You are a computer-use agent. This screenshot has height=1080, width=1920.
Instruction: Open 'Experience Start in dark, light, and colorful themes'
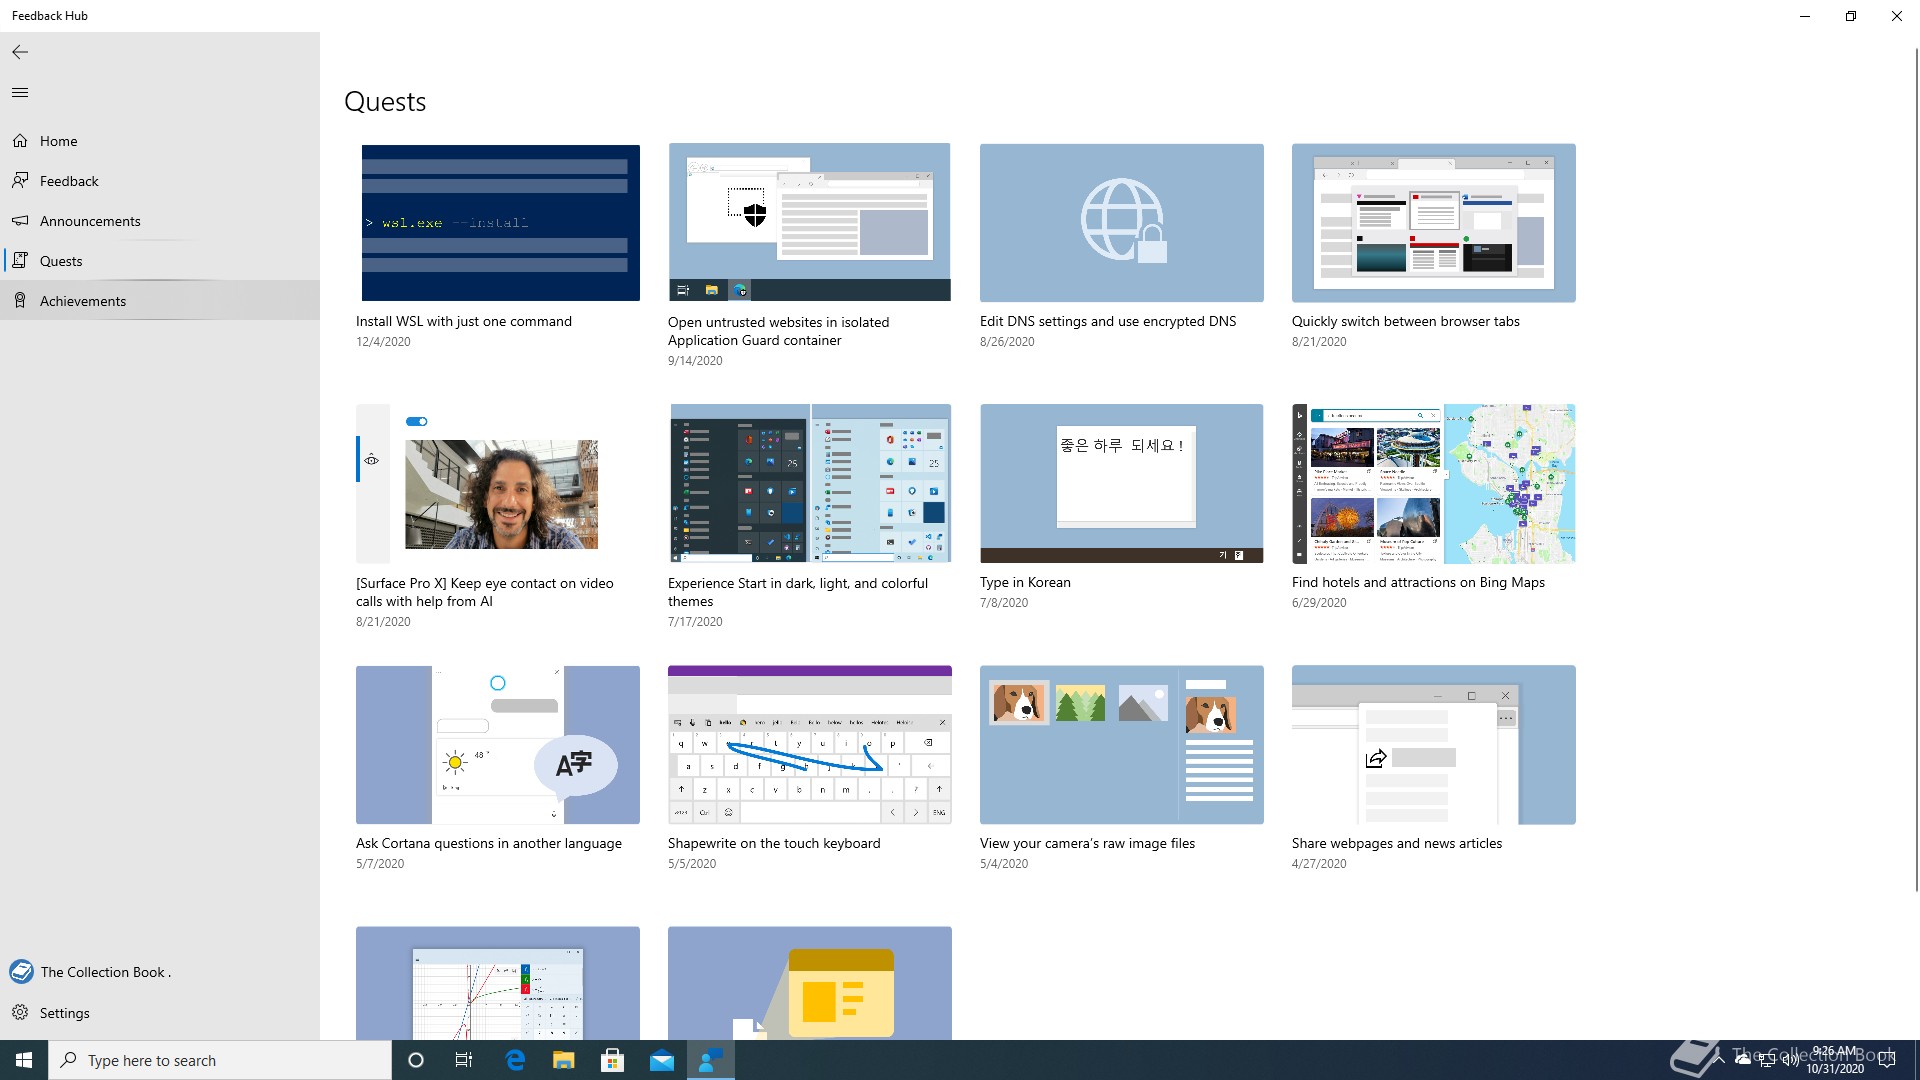[x=798, y=592]
